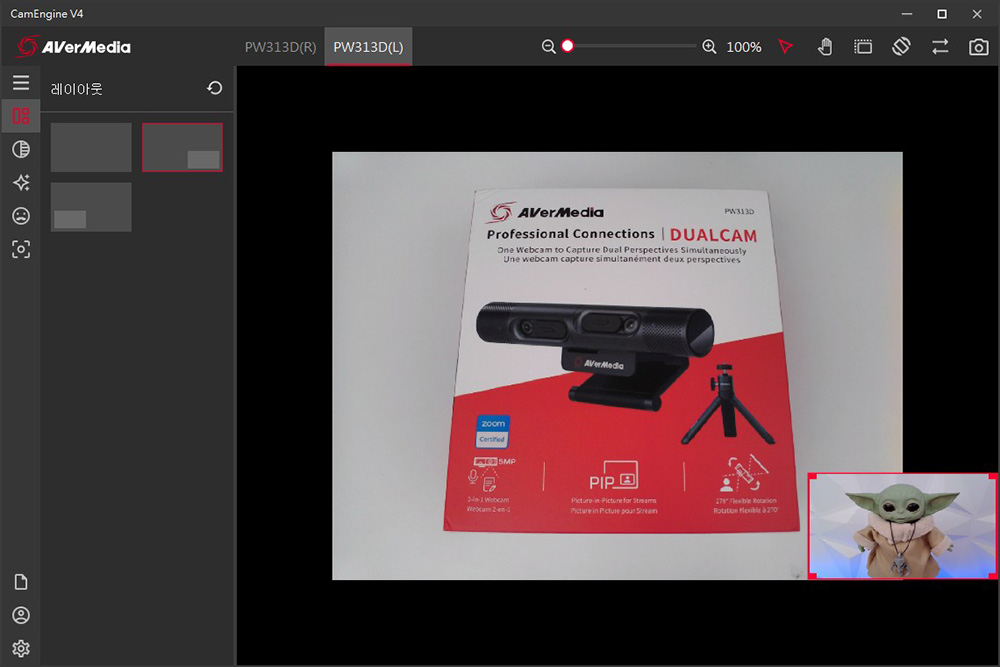Viewport: 1000px width, 667px height.
Task: Click the main camera preview image
Action: tap(617, 365)
